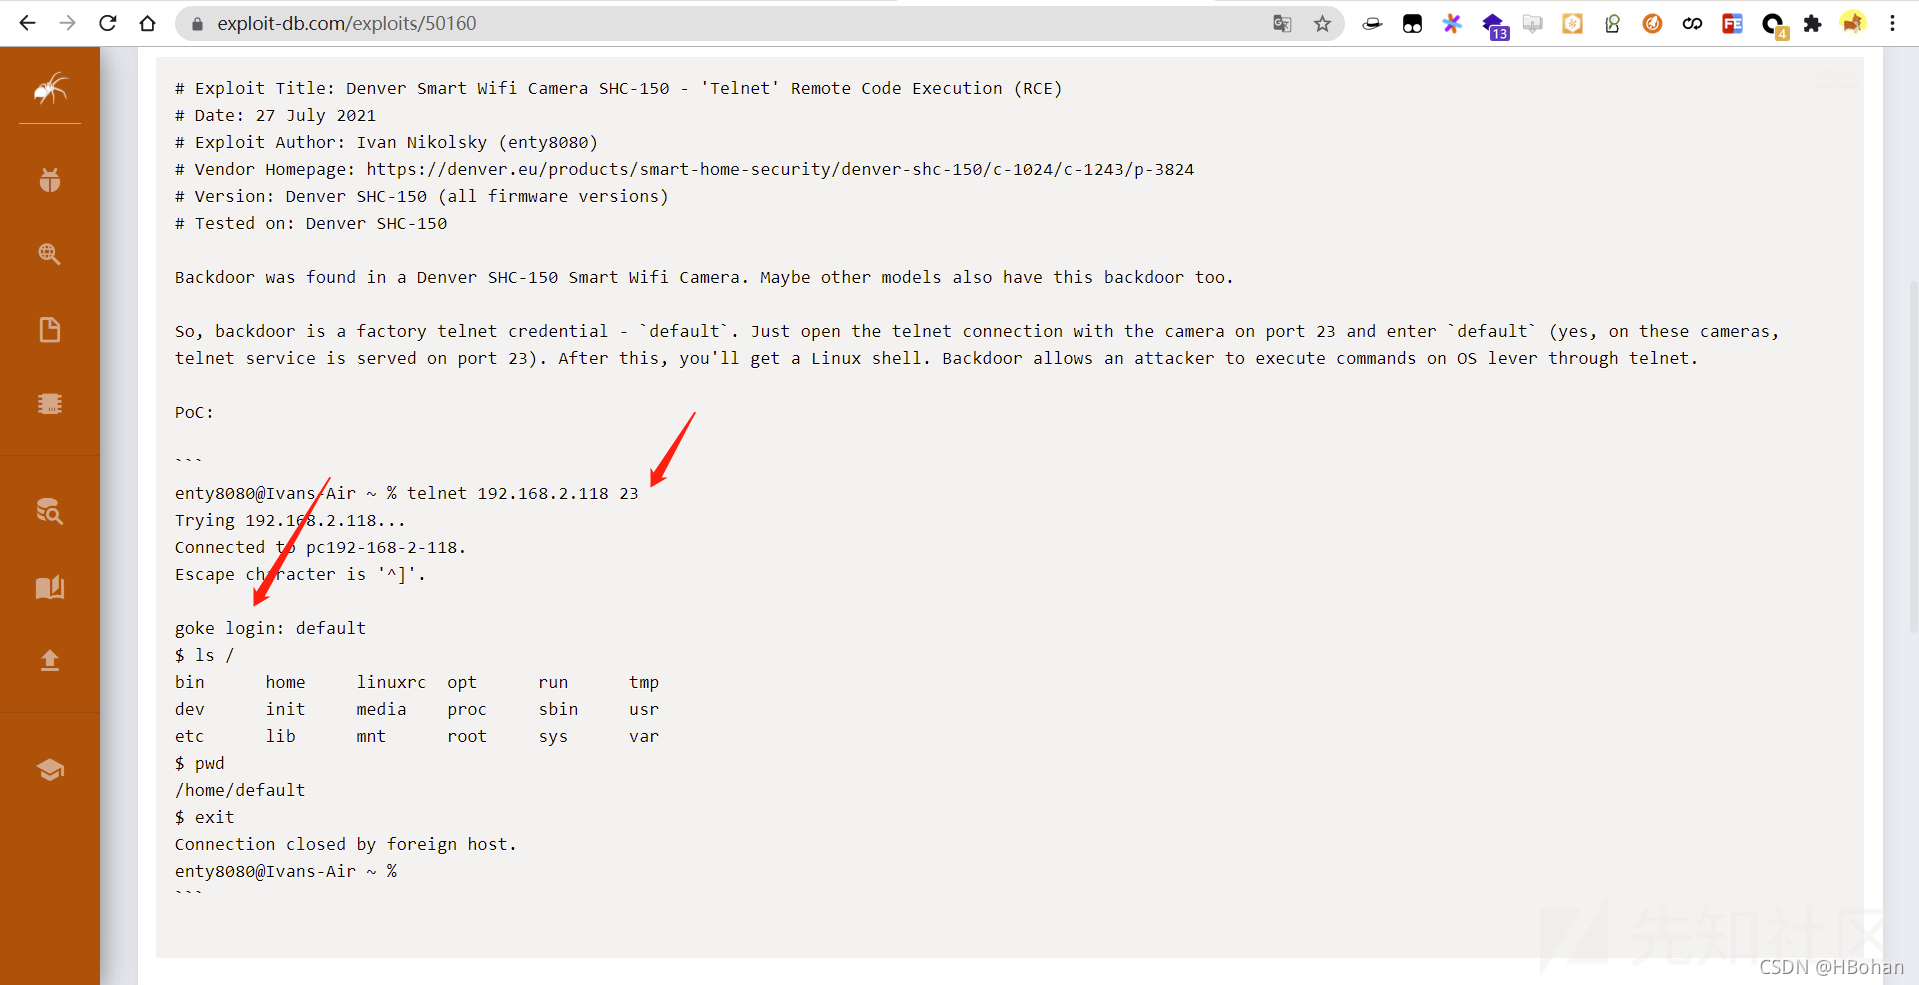Open the Shellcodes chip sidebar icon
The height and width of the screenshot is (985, 1919).
[50, 403]
